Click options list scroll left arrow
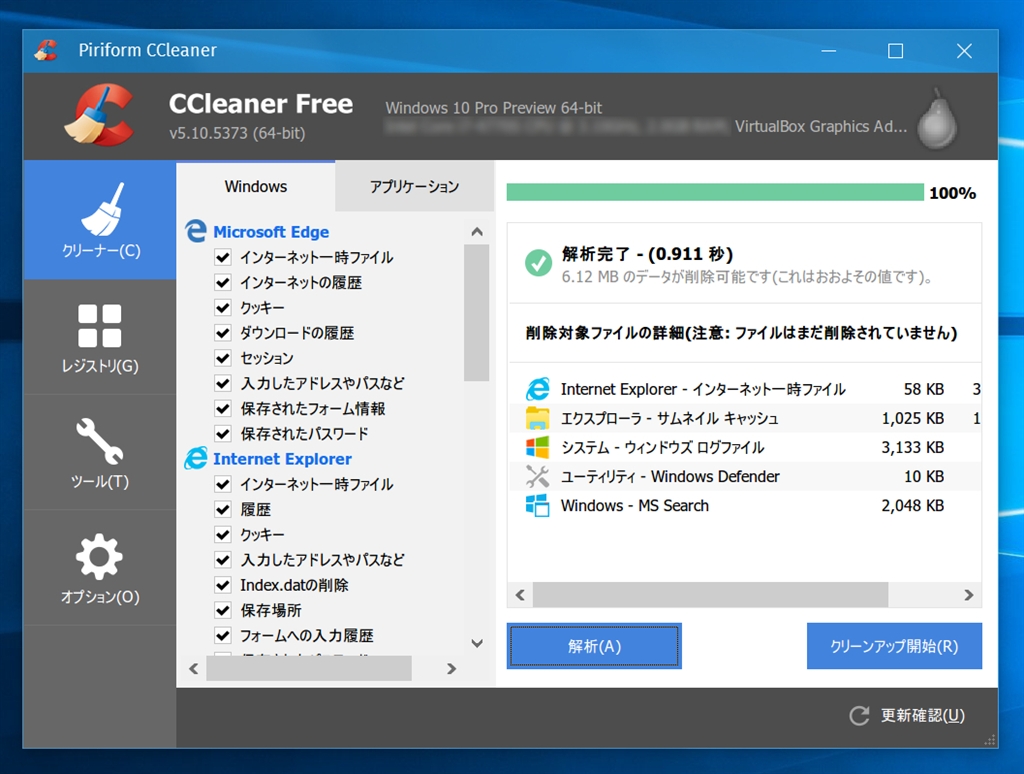This screenshot has height=774, width=1024. coord(193,669)
